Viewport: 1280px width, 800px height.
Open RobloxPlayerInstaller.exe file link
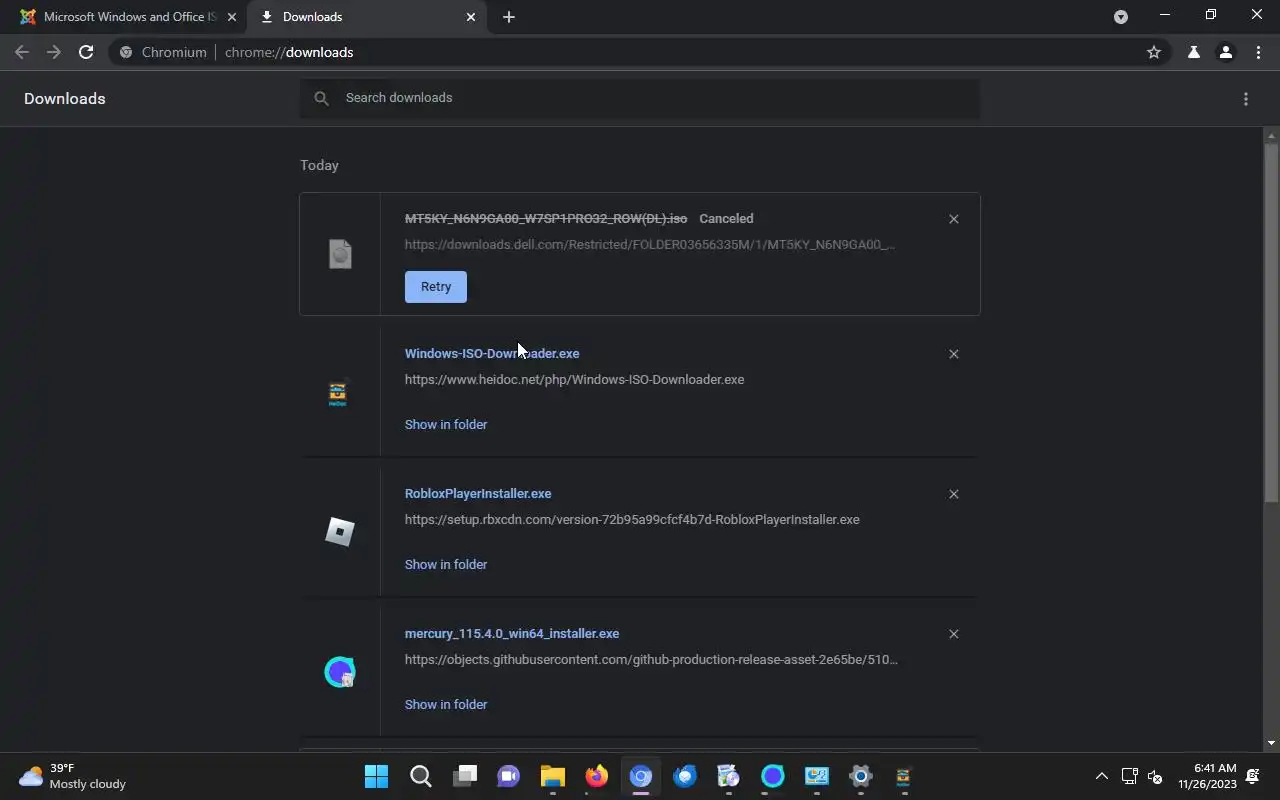478,494
